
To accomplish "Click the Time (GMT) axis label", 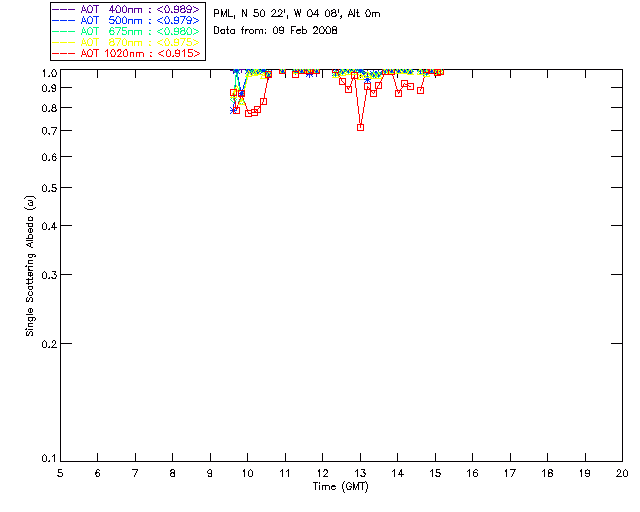I will (340, 487).
